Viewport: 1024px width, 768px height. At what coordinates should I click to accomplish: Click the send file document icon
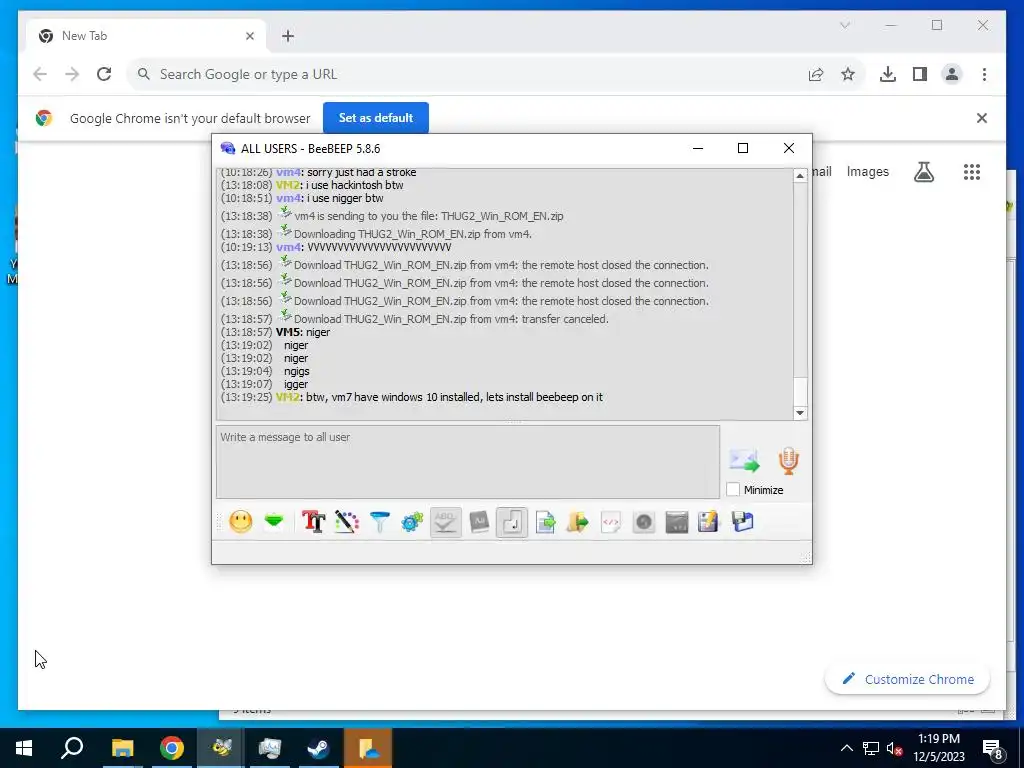(545, 522)
